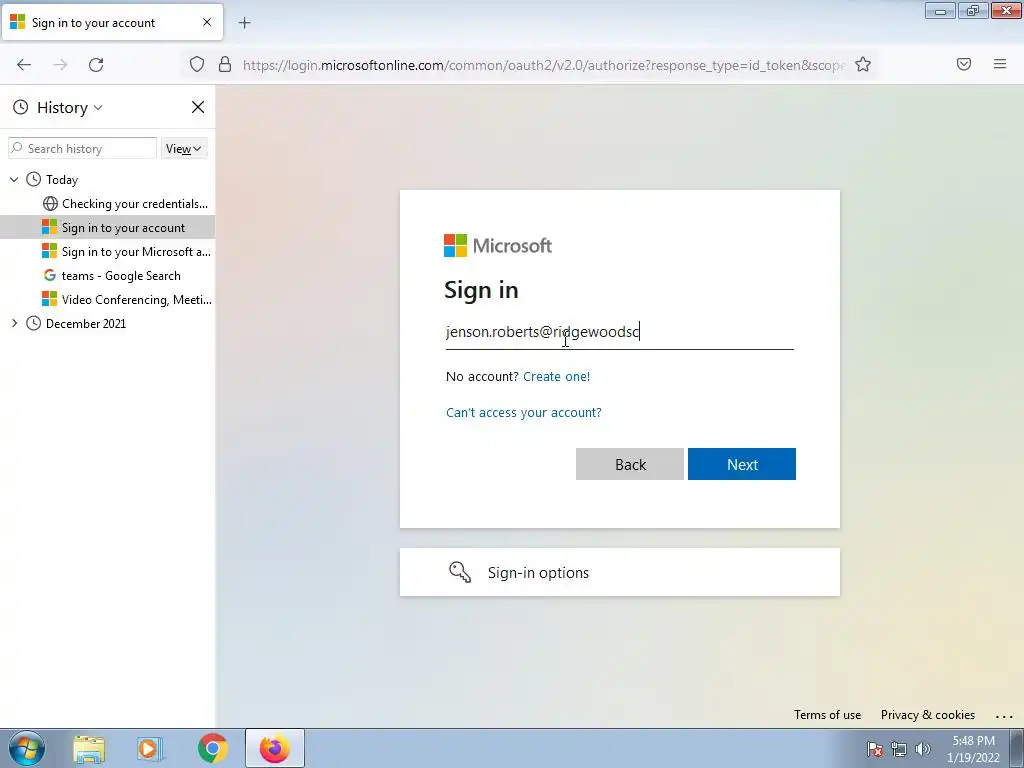Open the Windows Start menu orb
The height and width of the screenshot is (768, 1024).
27,748
